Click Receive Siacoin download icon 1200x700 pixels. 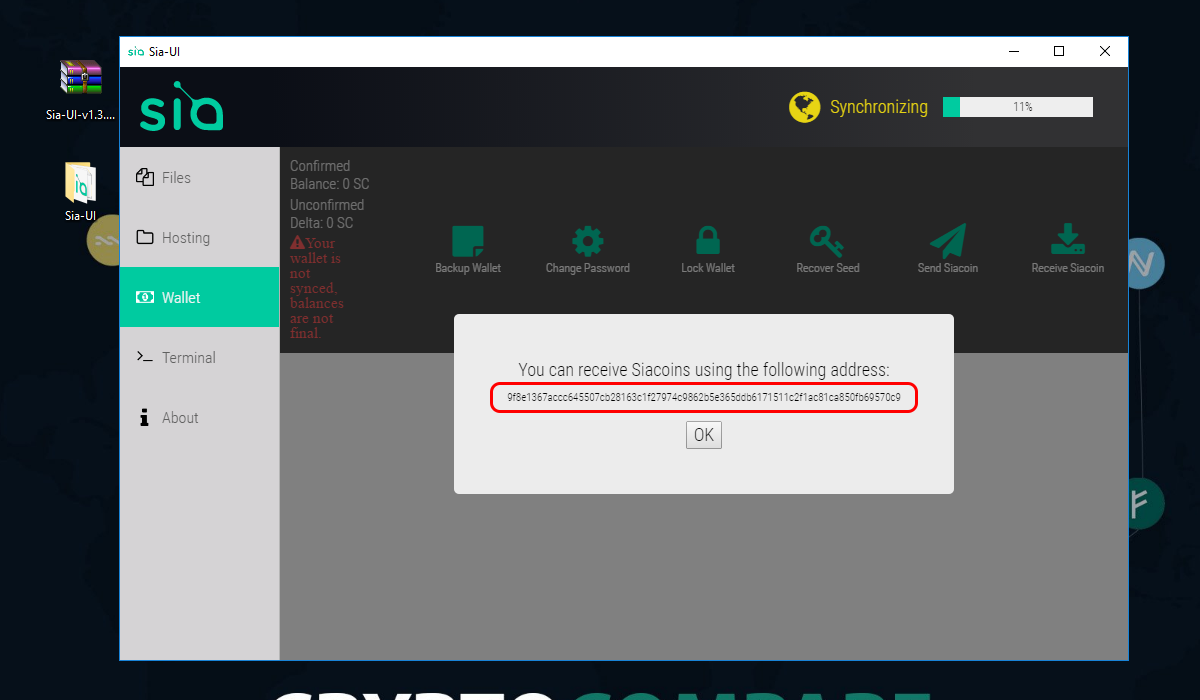(1068, 240)
